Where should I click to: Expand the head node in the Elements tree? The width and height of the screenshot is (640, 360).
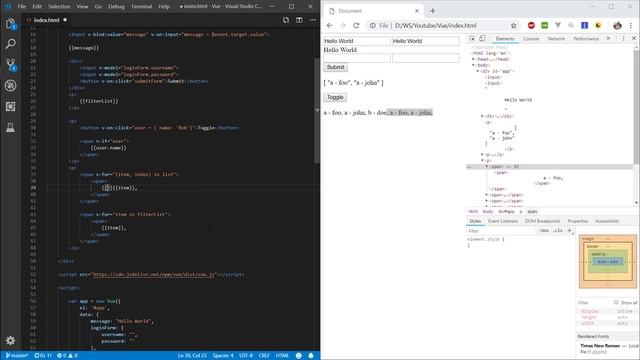point(473,59)
